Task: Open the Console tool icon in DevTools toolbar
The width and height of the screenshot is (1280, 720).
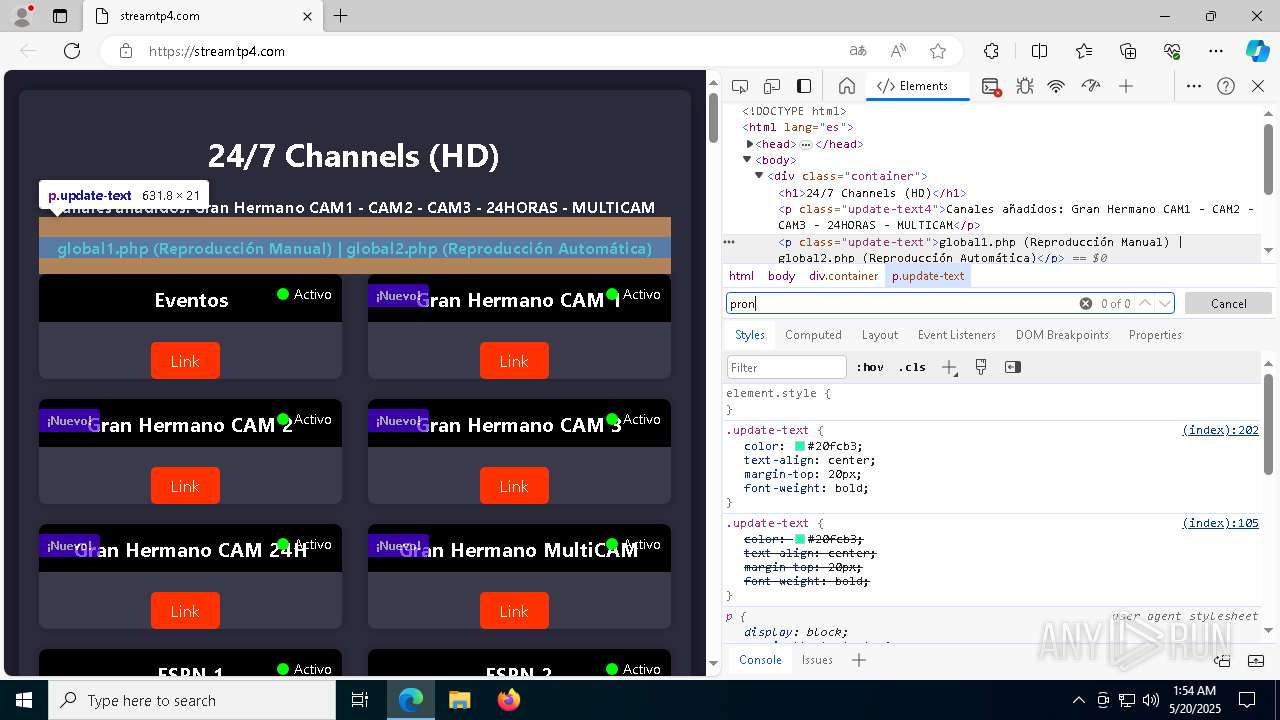Action: click(x=991, y=86)
